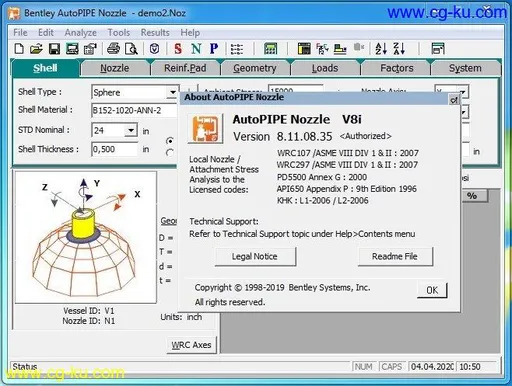Switch to the Reinf.Pad tab
Viewport: 512px width, 386px height.
click(x=185, y=68)
